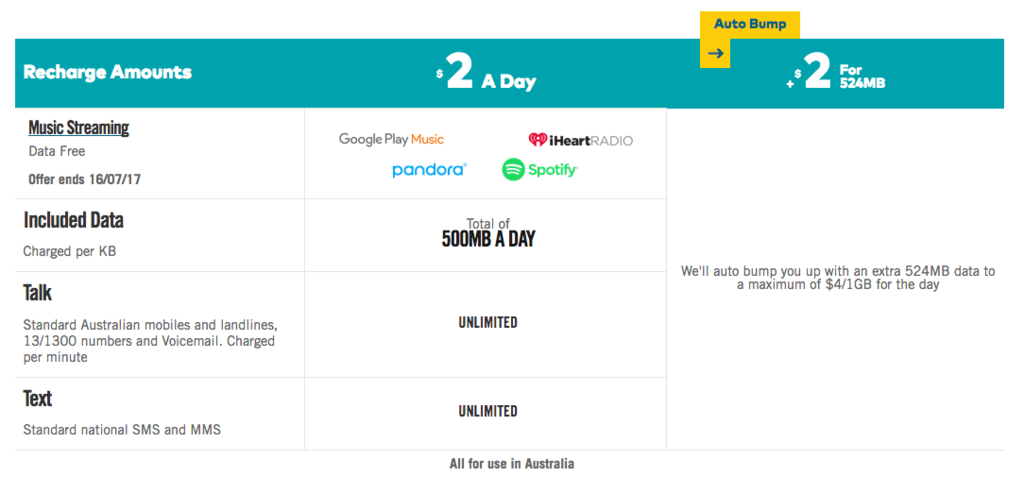The image size is (1024, 477).
Task: Click the Recharge Amounts header
Action: pos(108,72)
